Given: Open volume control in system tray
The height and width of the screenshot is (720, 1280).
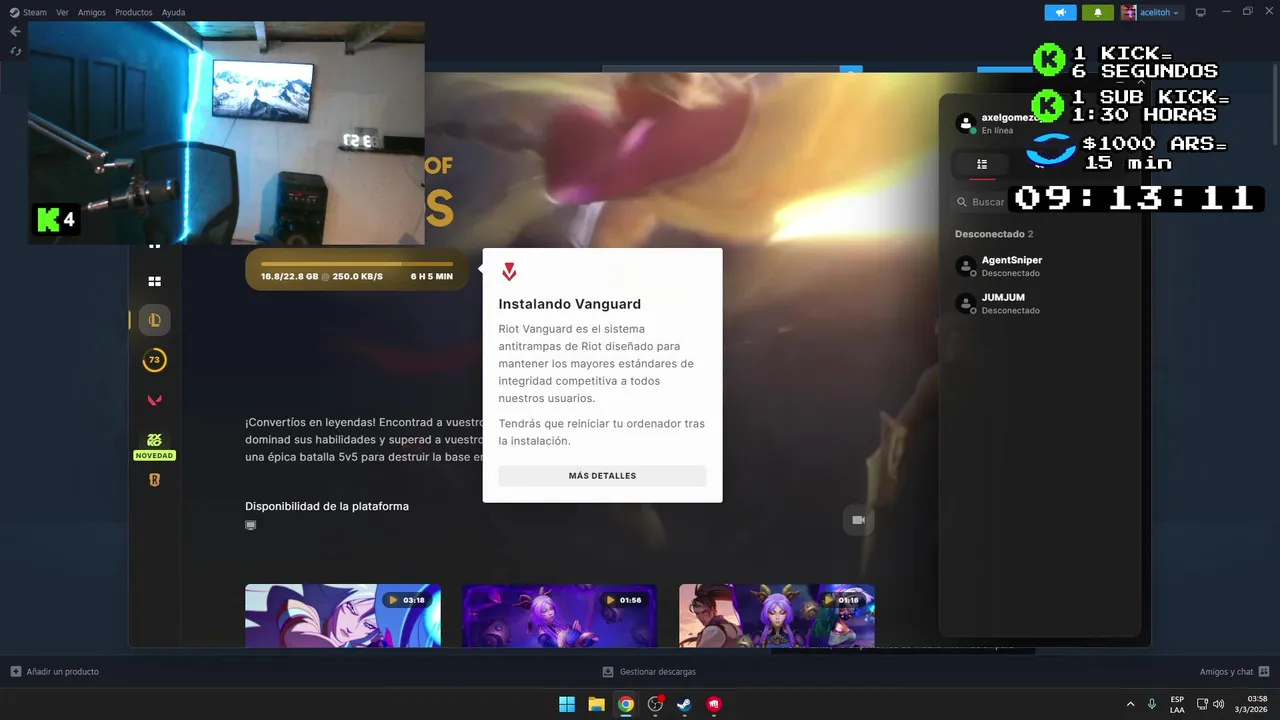Looking at the screenshot, I should coord(1218,704).
